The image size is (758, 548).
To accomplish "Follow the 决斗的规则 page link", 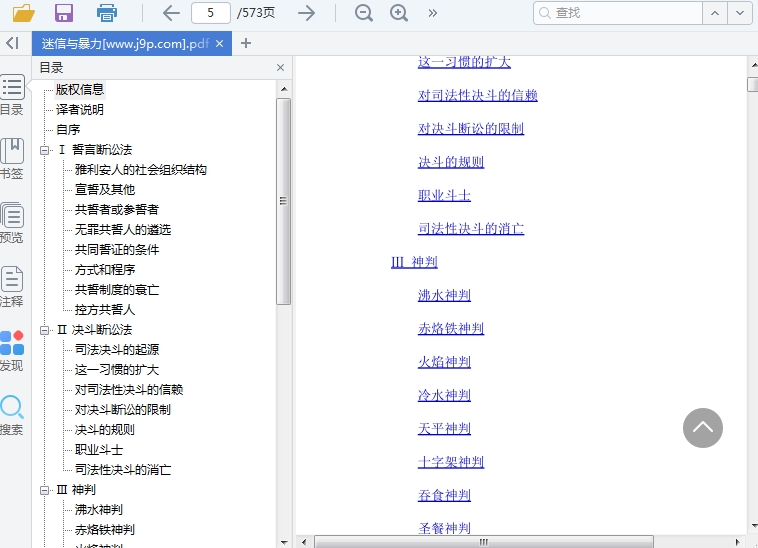I will [451, 162].
